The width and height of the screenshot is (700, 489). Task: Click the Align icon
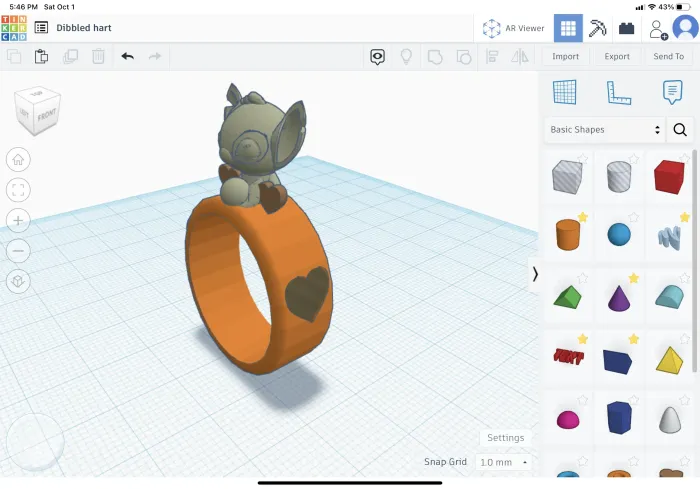click(x=492, y=57)
